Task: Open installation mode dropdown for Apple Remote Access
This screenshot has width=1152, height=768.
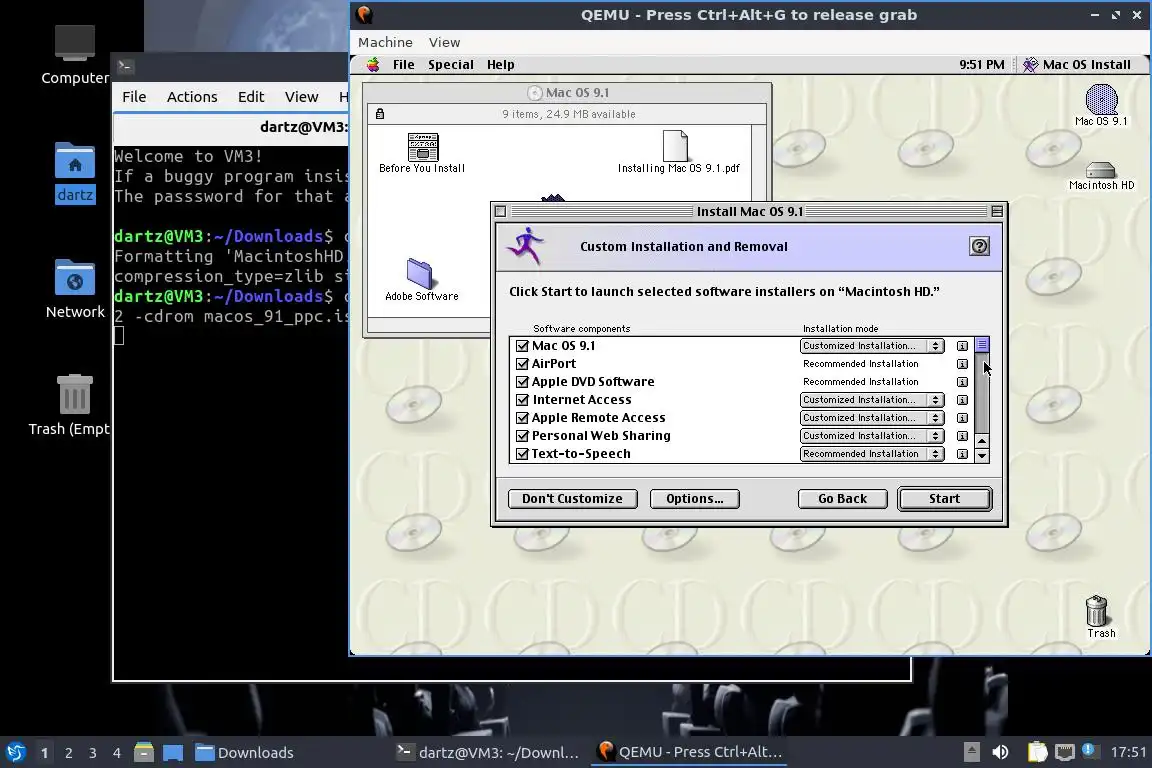Action: (871, 417)
